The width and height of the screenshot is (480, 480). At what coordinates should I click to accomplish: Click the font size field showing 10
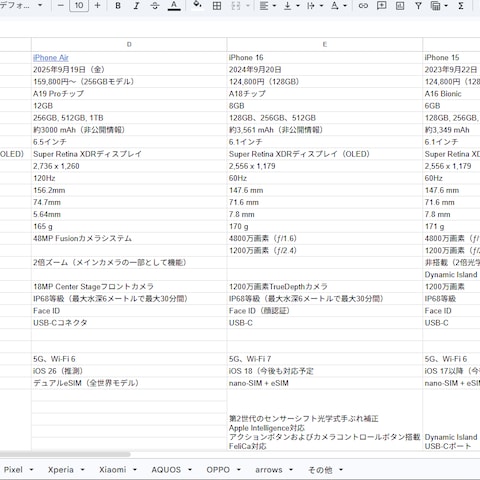(x=79, y=6)
